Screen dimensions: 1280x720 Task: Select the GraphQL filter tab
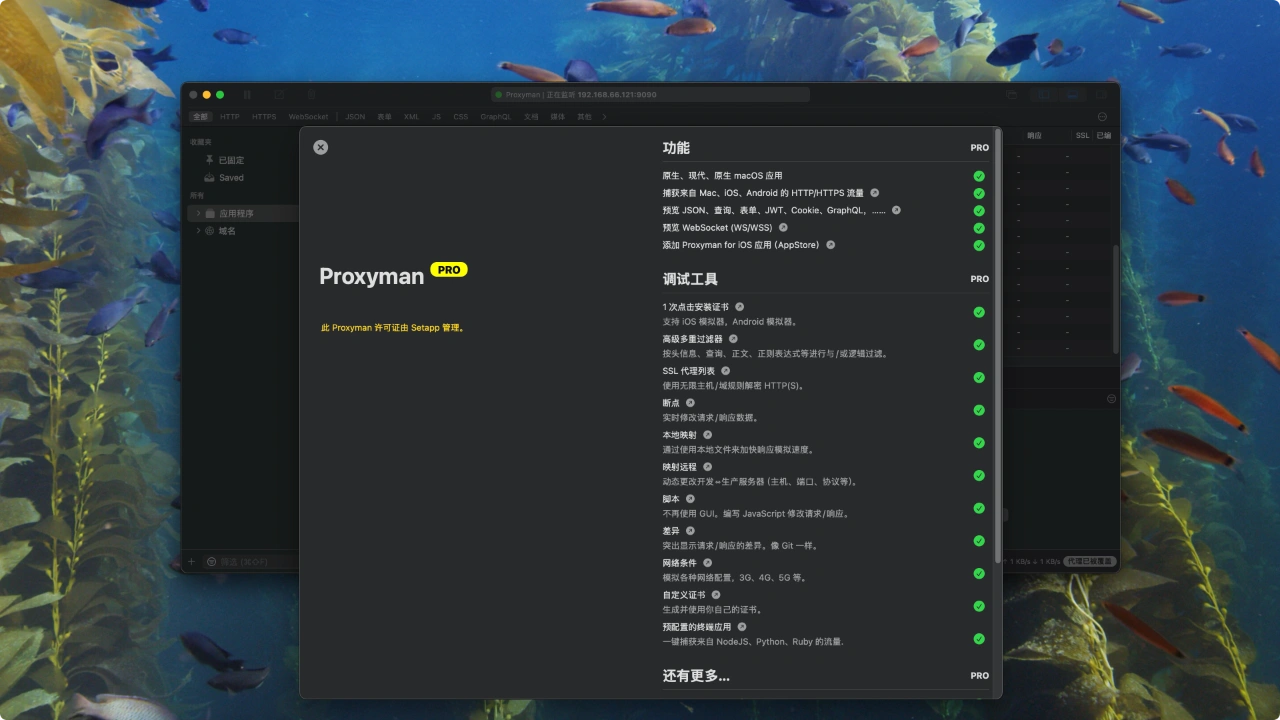point(495,117)
